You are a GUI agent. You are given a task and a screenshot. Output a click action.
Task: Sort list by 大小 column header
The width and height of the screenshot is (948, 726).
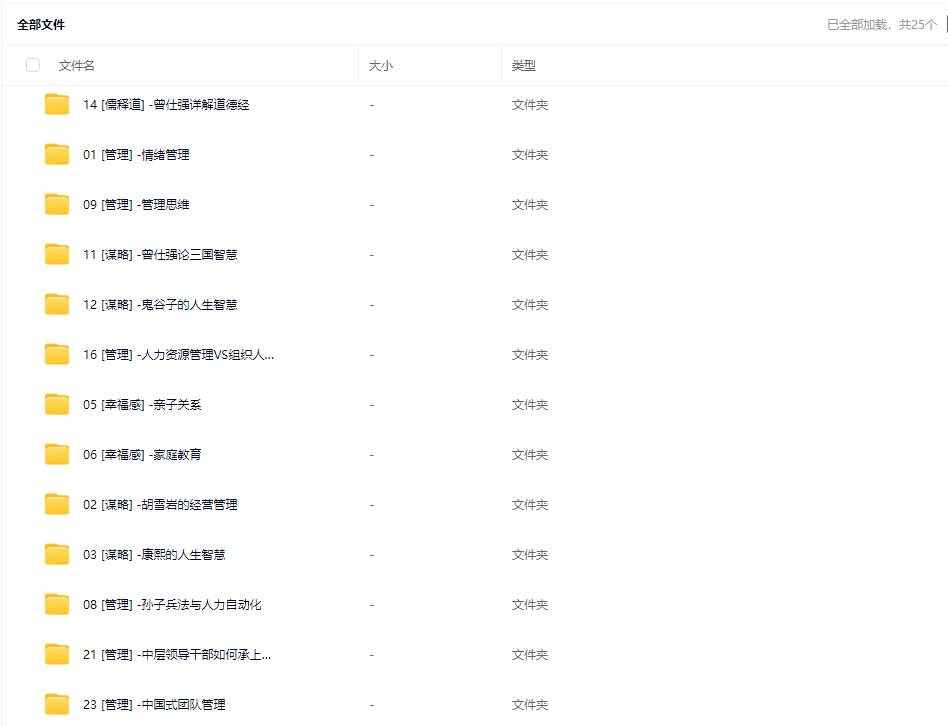[x=380, y=65]
